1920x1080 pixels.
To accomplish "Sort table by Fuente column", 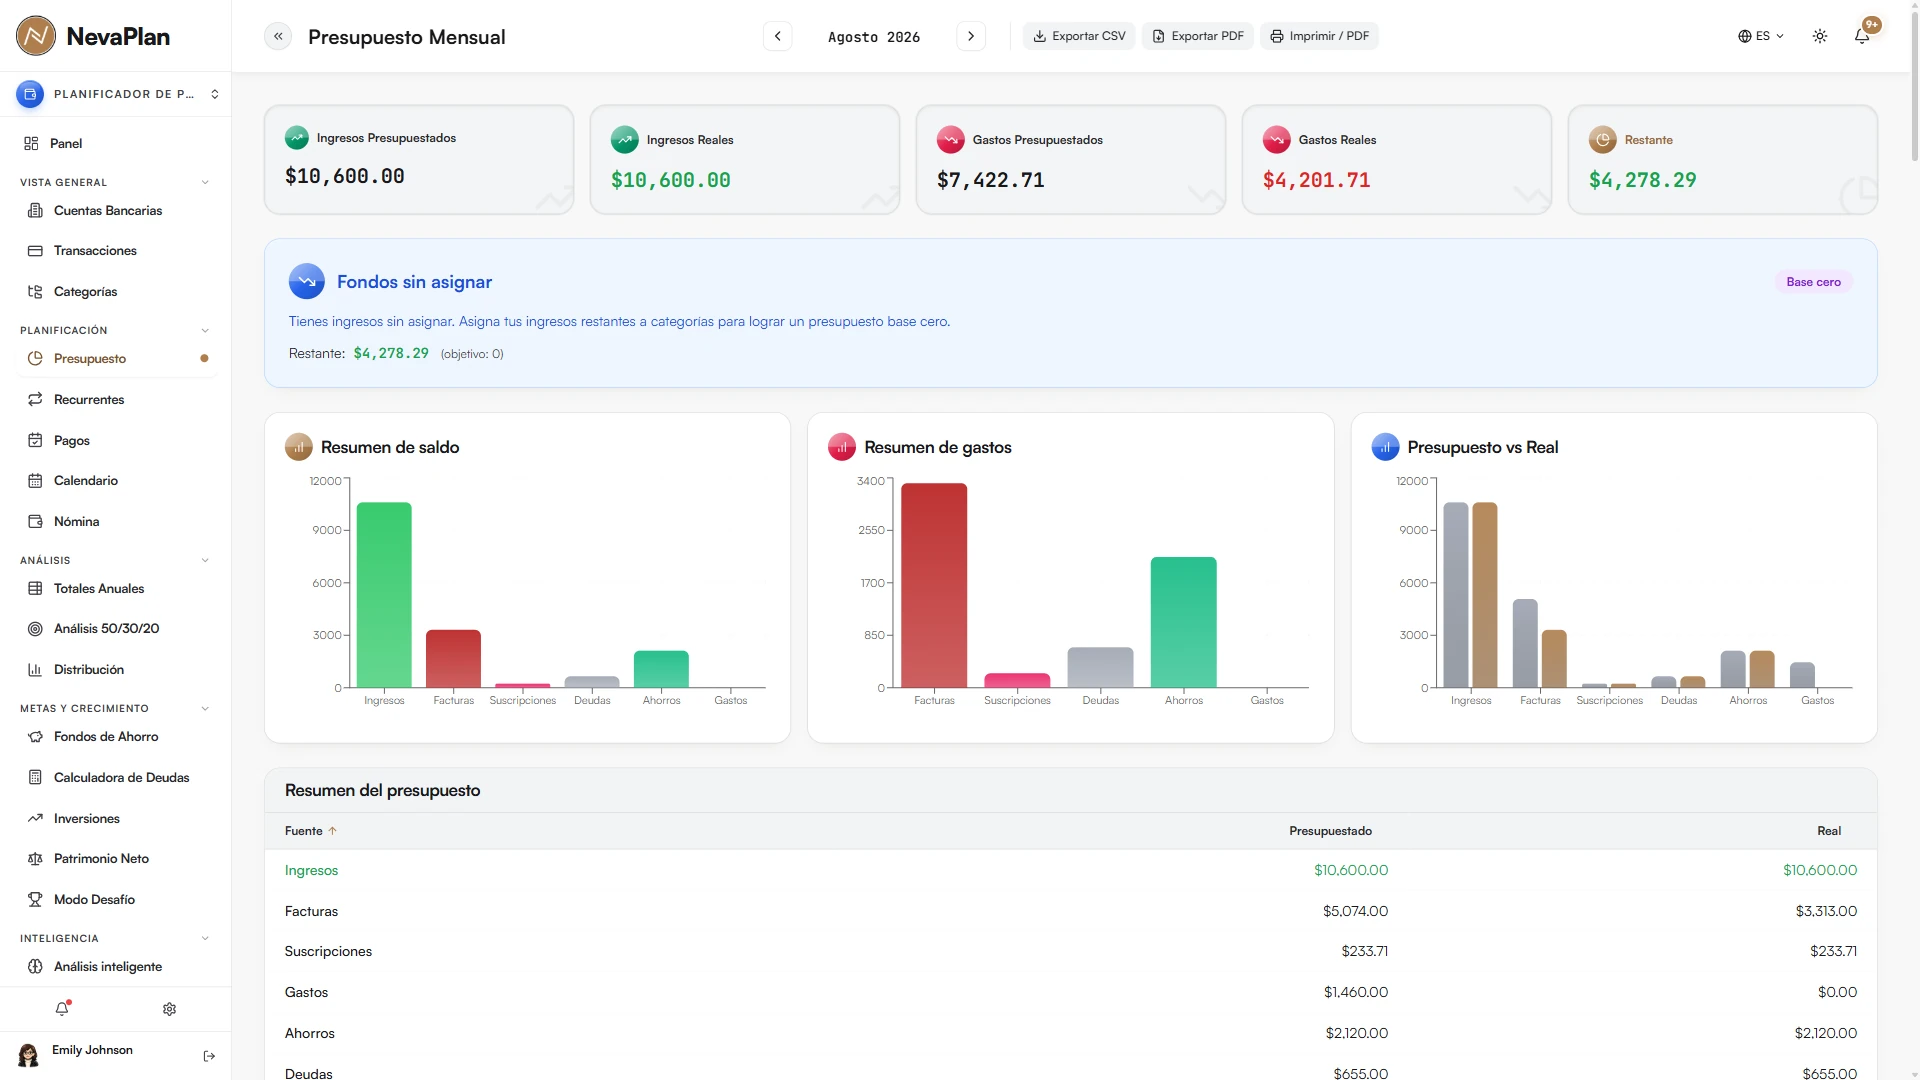I will 310,831.
